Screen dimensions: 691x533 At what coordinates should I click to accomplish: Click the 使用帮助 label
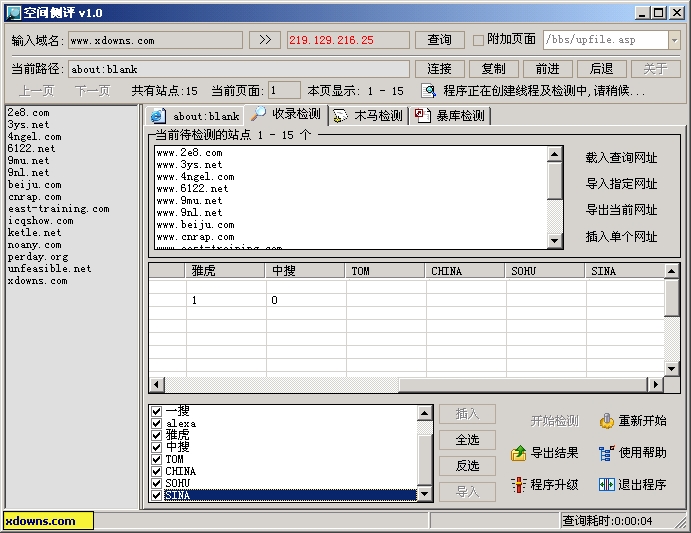[x=643, y=453]
